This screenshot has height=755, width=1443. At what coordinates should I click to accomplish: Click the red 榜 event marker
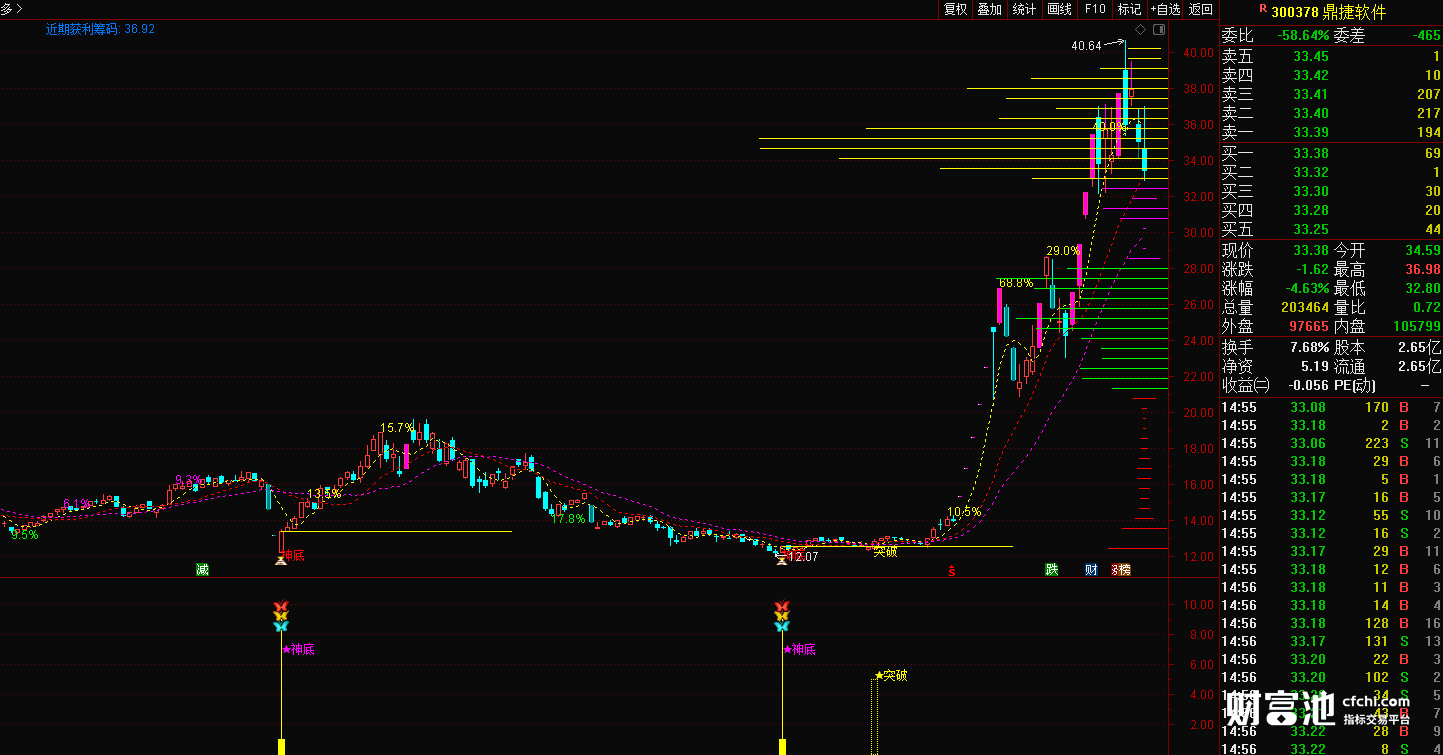point(1124,570)
